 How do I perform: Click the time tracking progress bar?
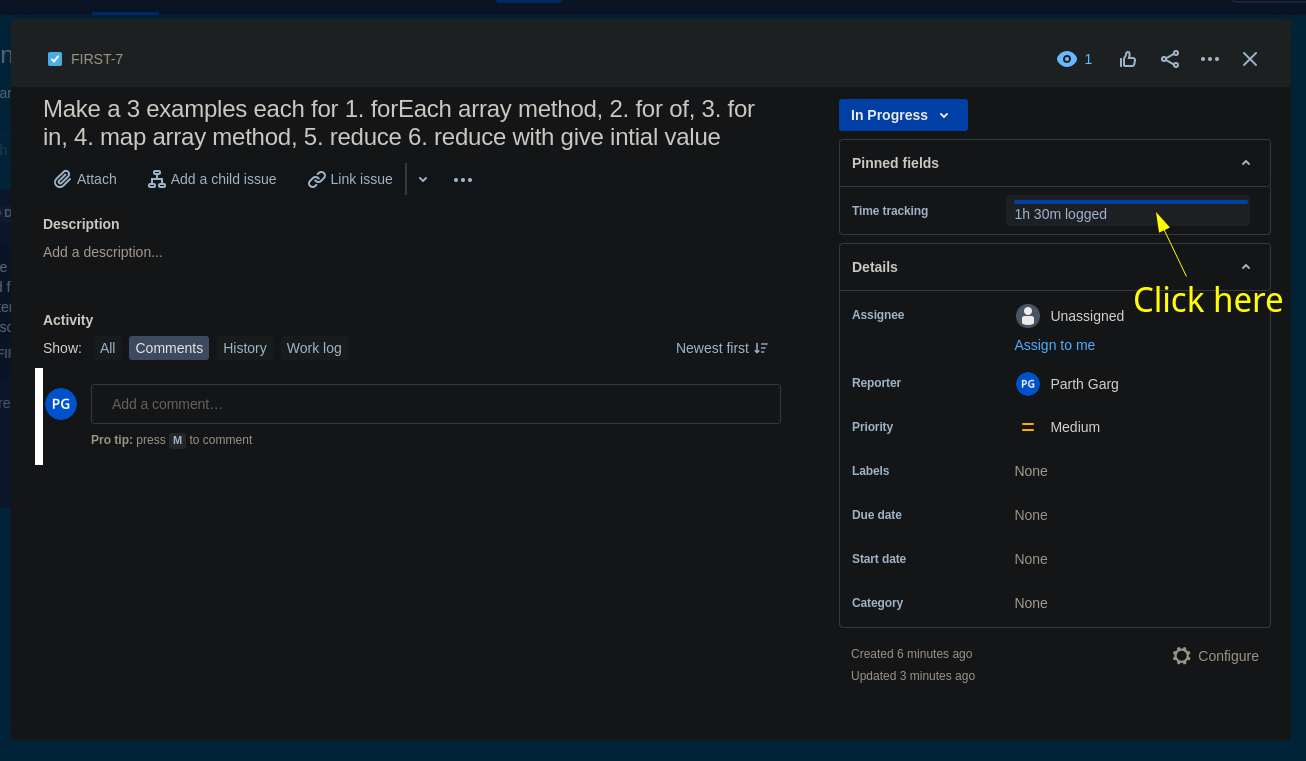[x=1131, y=202]
